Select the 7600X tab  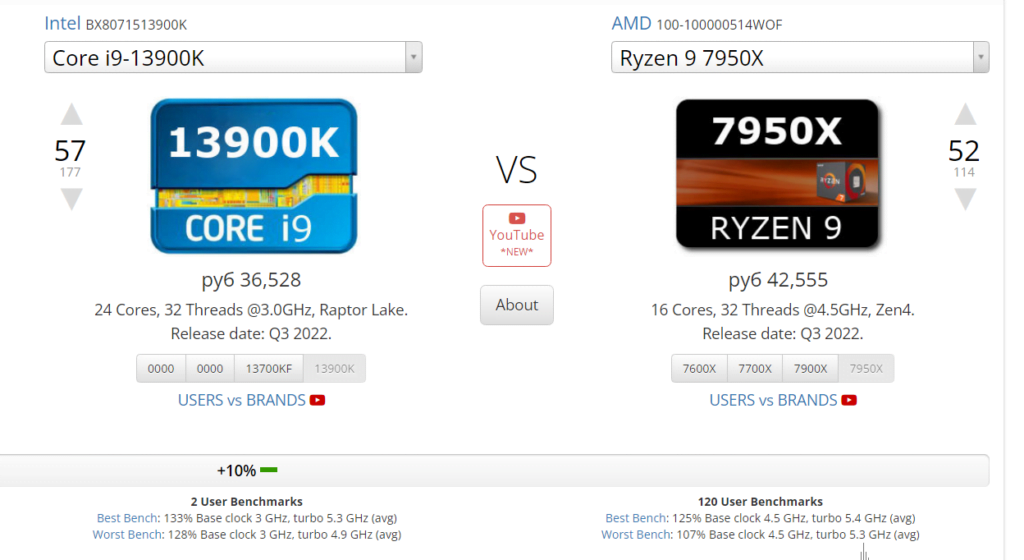pos(699,369)
